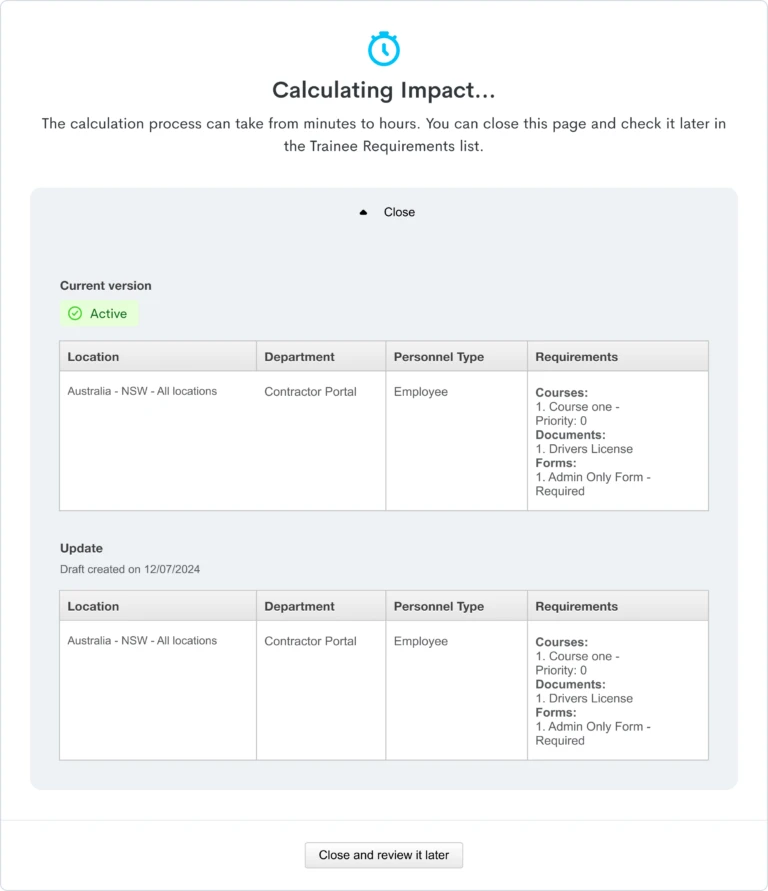Click the green Active check icon
768x891 pixels.
point(75,314)
